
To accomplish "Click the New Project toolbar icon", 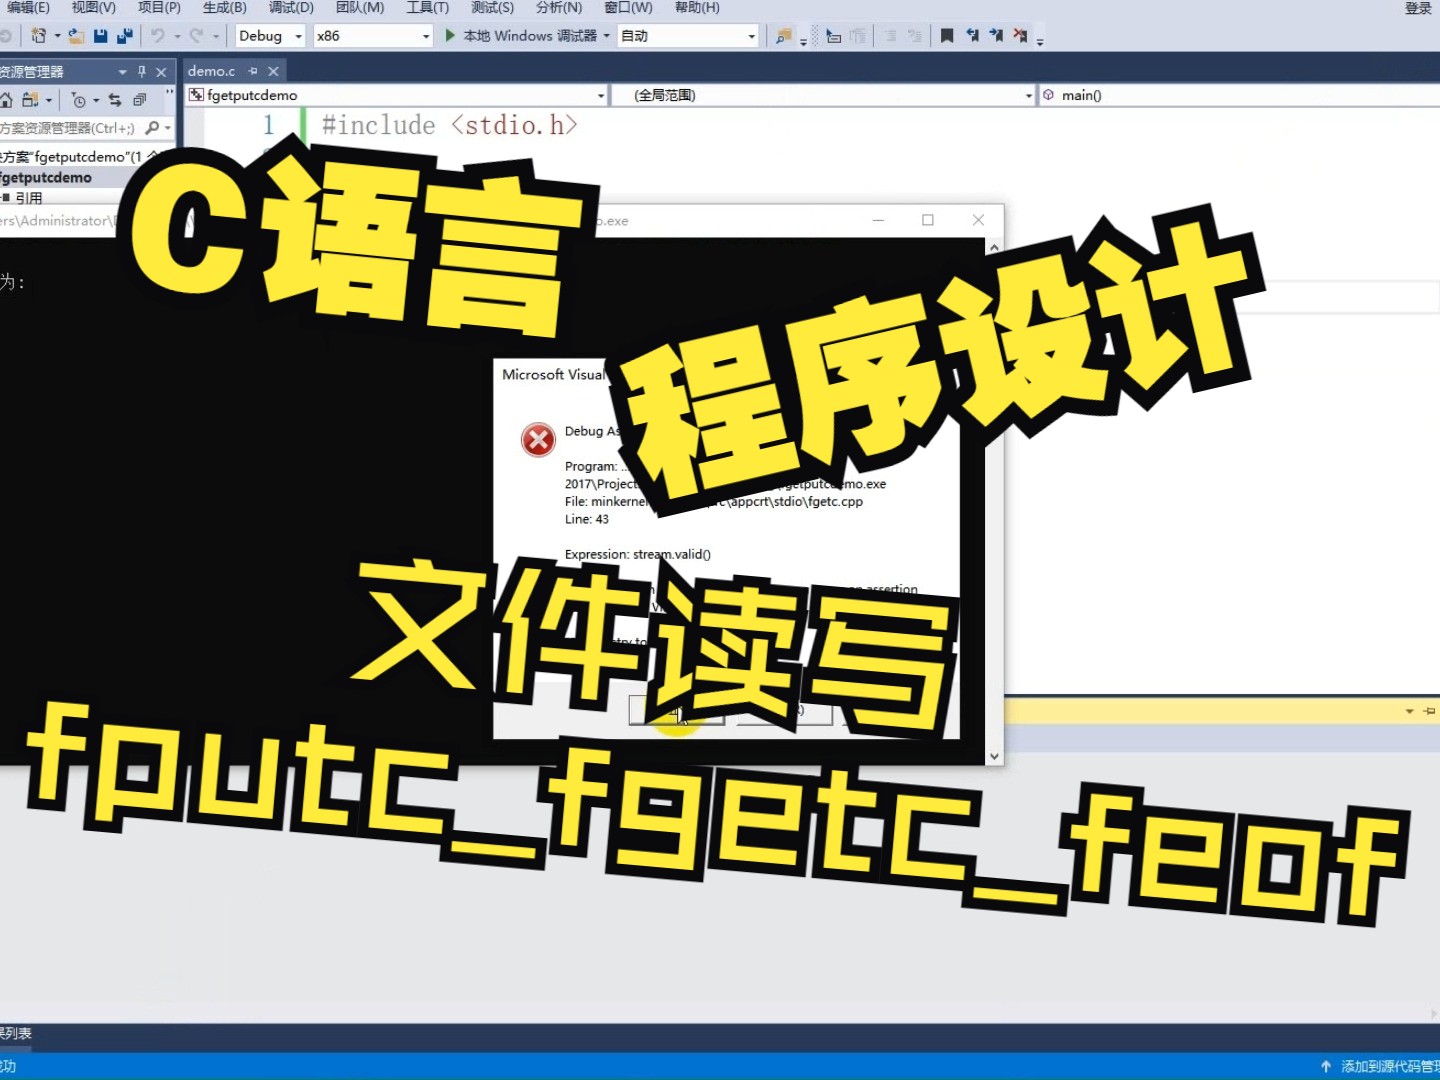I will pos(39,36).
